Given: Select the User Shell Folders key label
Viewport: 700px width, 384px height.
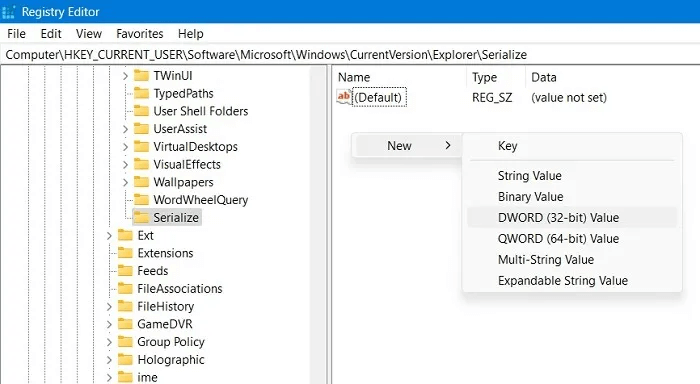Looking at the screenshot, I should pos(200,111).
